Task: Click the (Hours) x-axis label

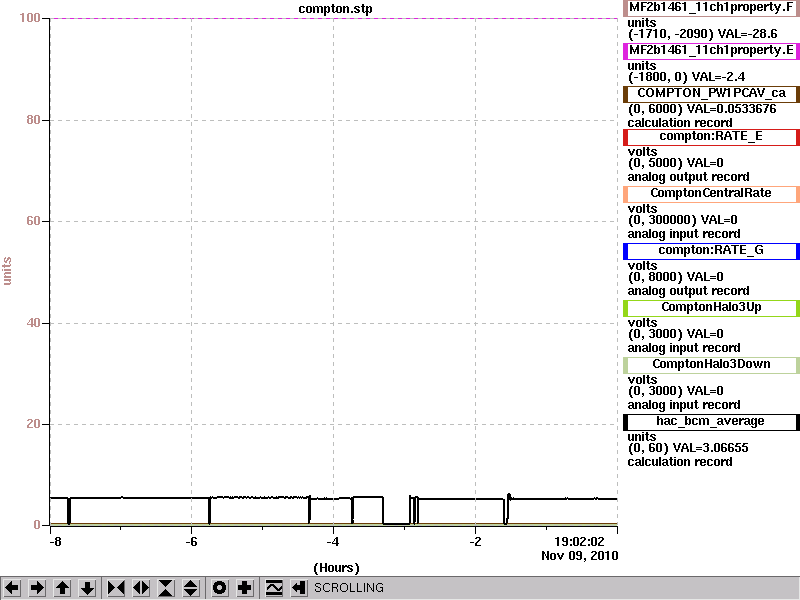Action: click(x=336, y=568)
